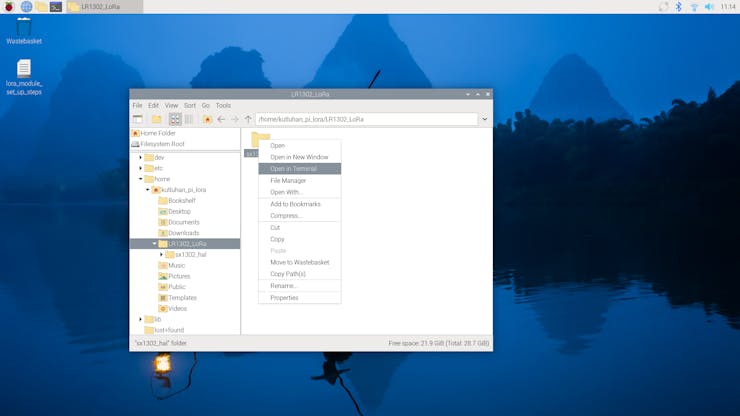This screenshot has height=416, width=740.
Task: Launch the terminal from the taskbar
Action: tap(56, 7)
